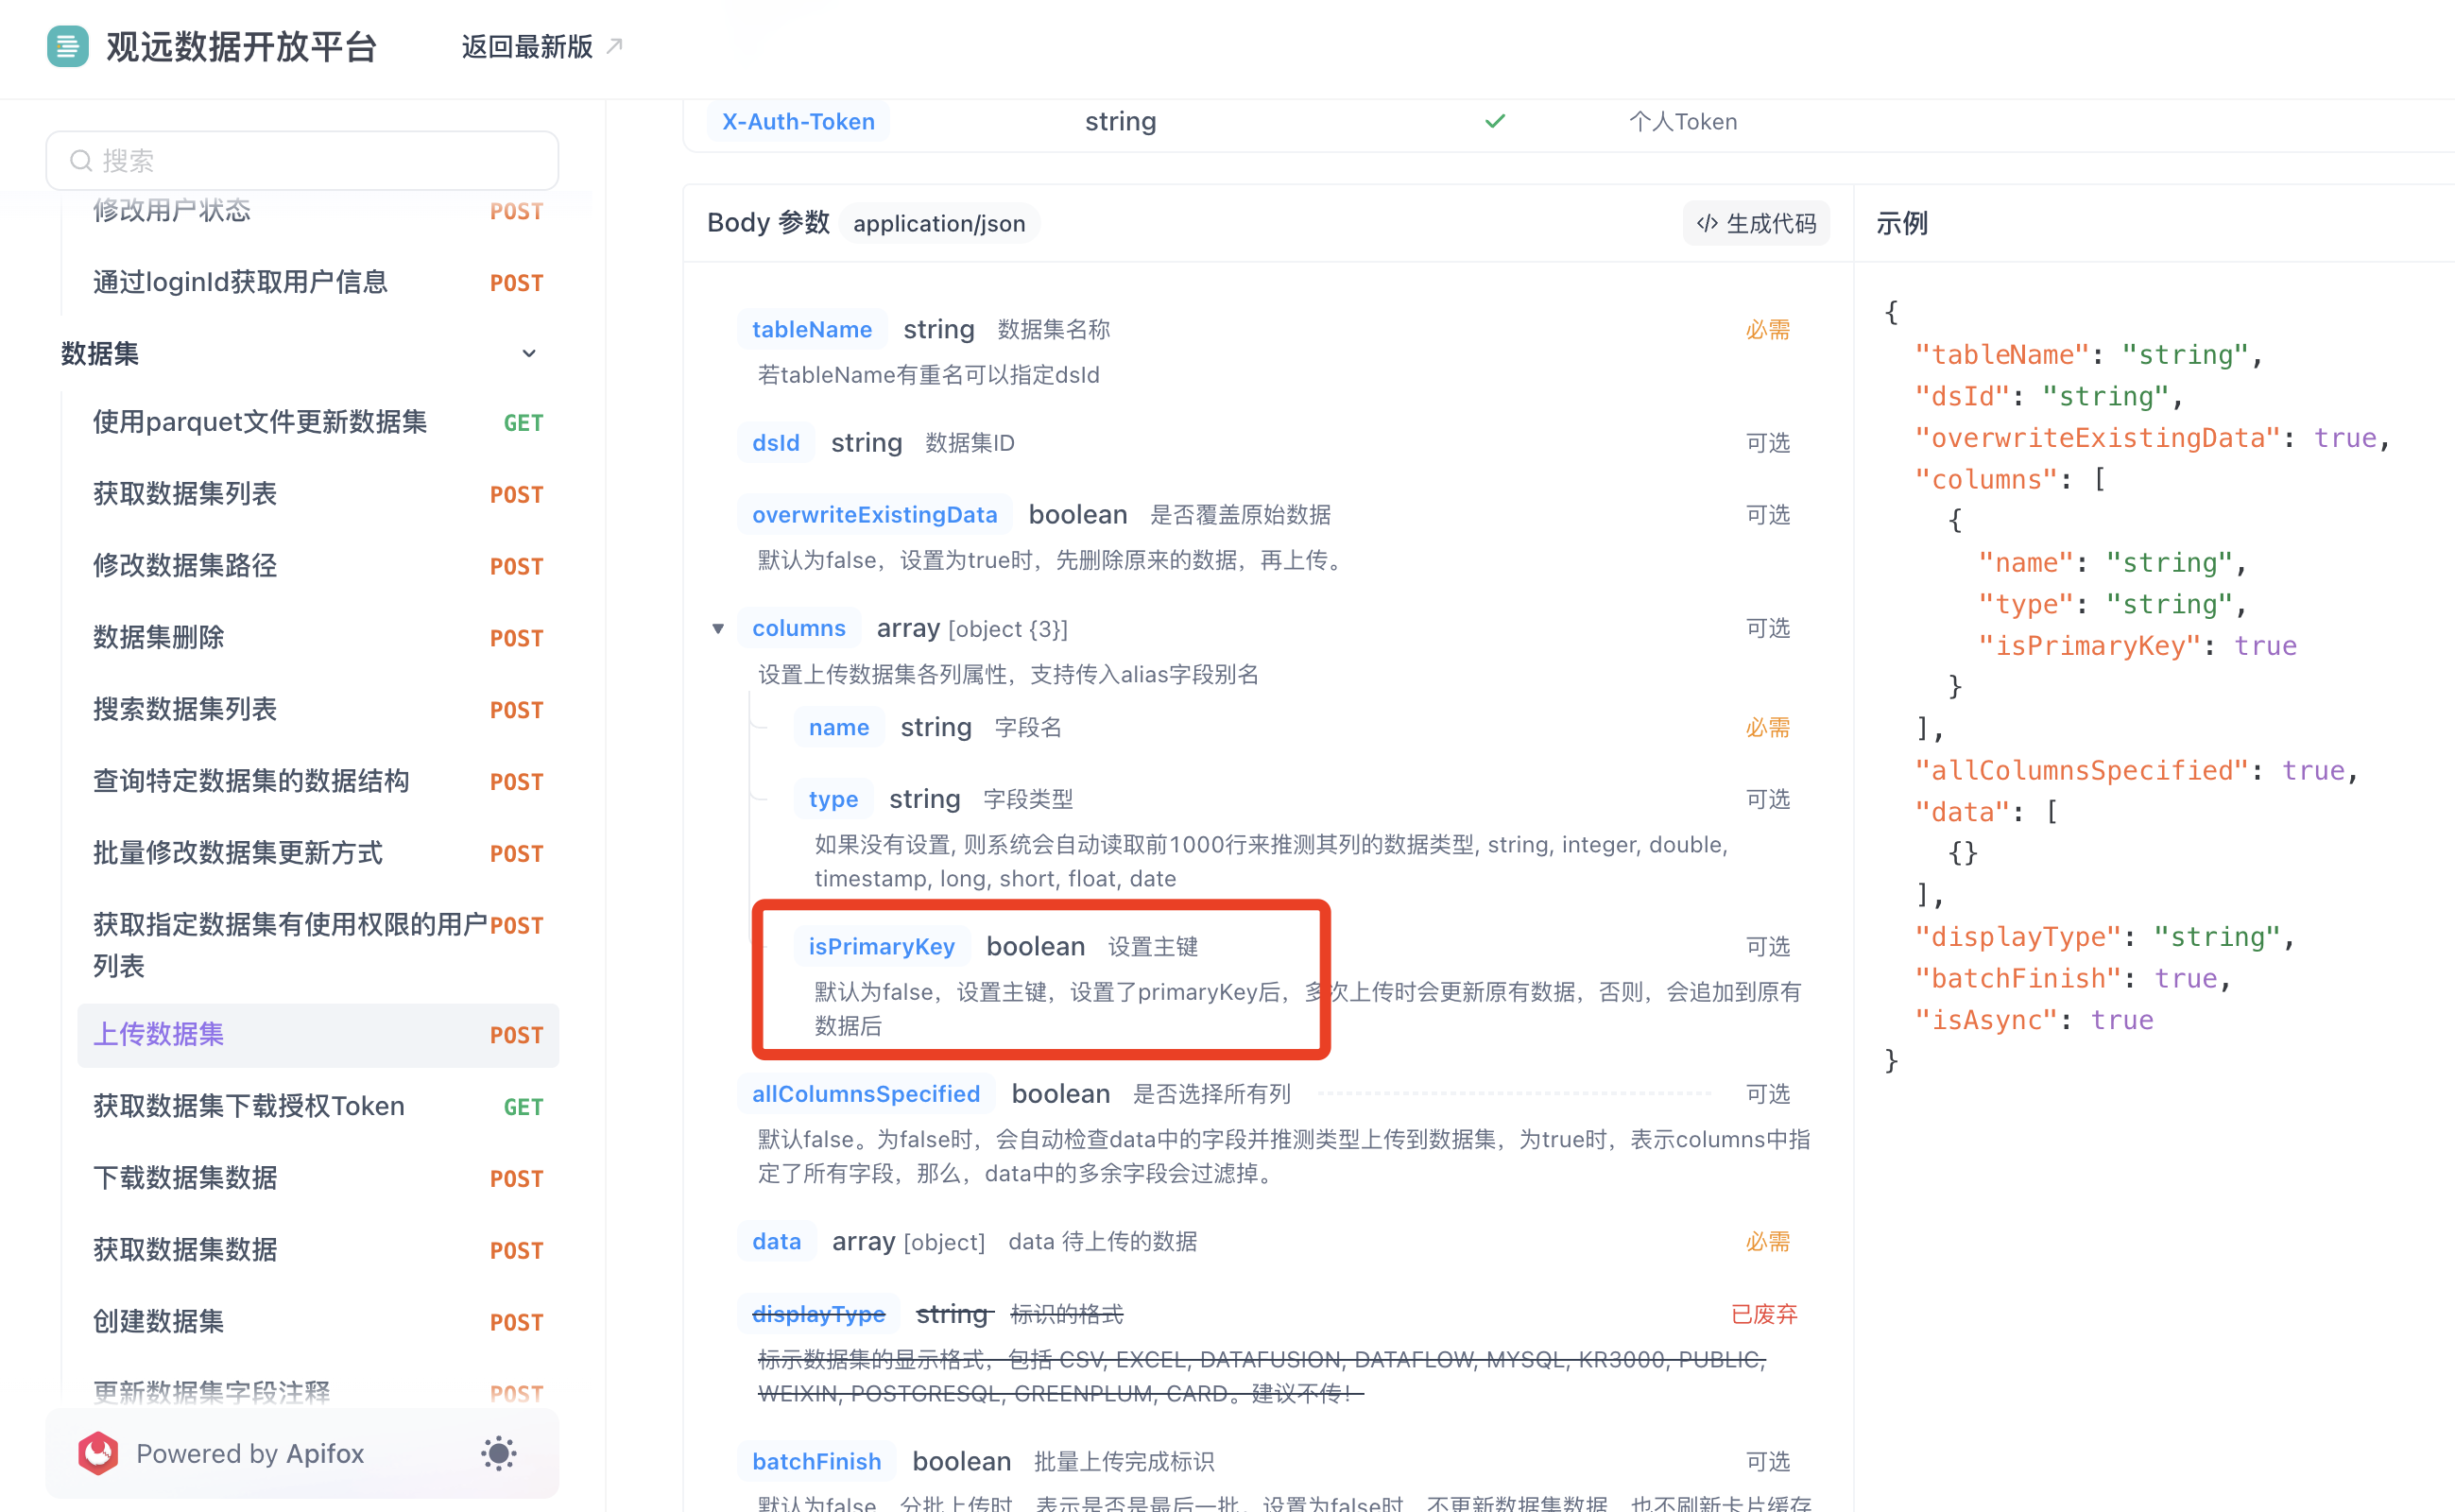Open 获取数据集数据 API entry

coord(318,1251)
